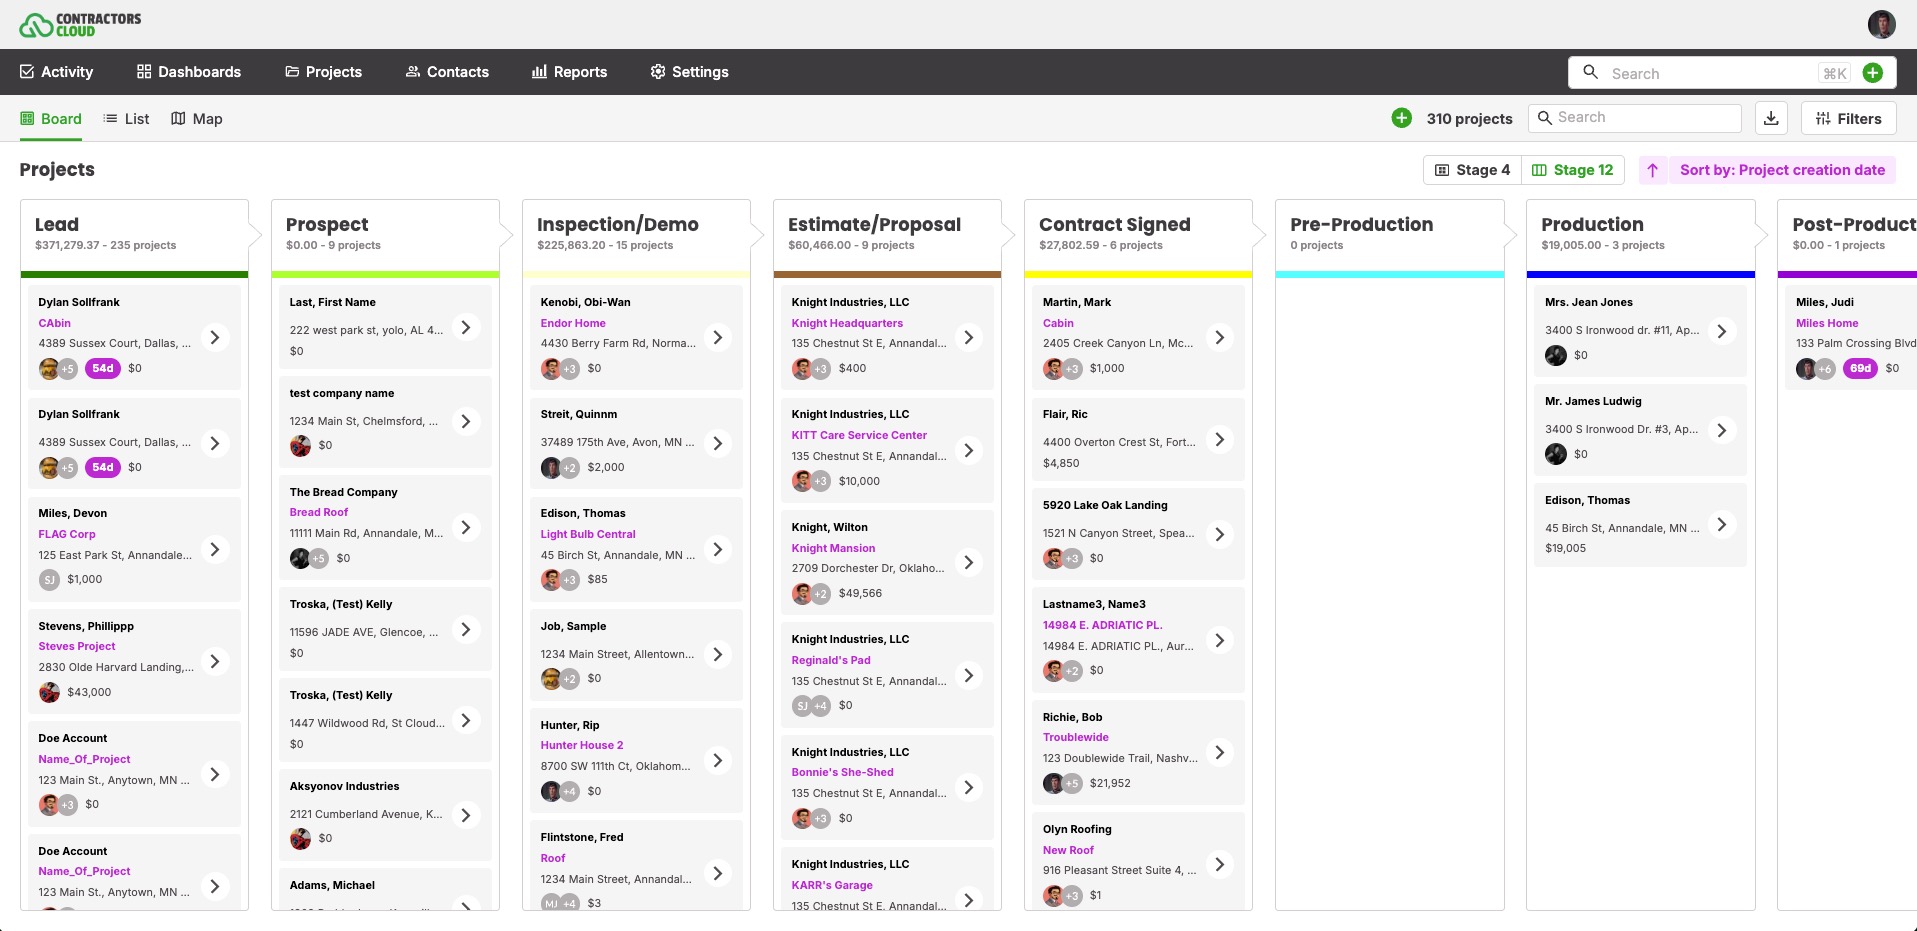Open the Reports menu
Viewport: 1917px width, 931px height.
(x=569, y=72)
